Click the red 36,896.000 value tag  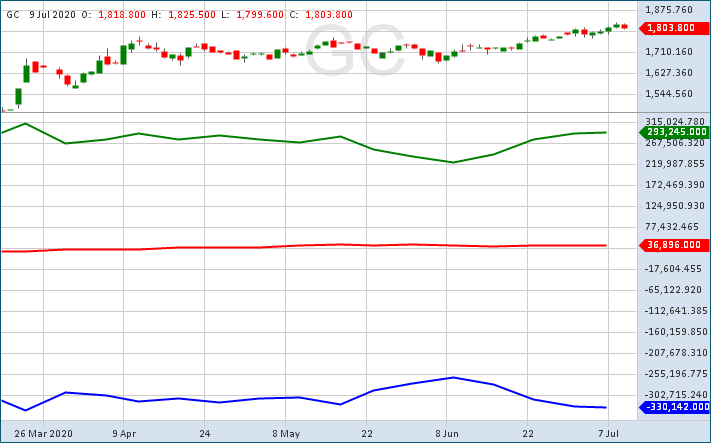point(674,245)
